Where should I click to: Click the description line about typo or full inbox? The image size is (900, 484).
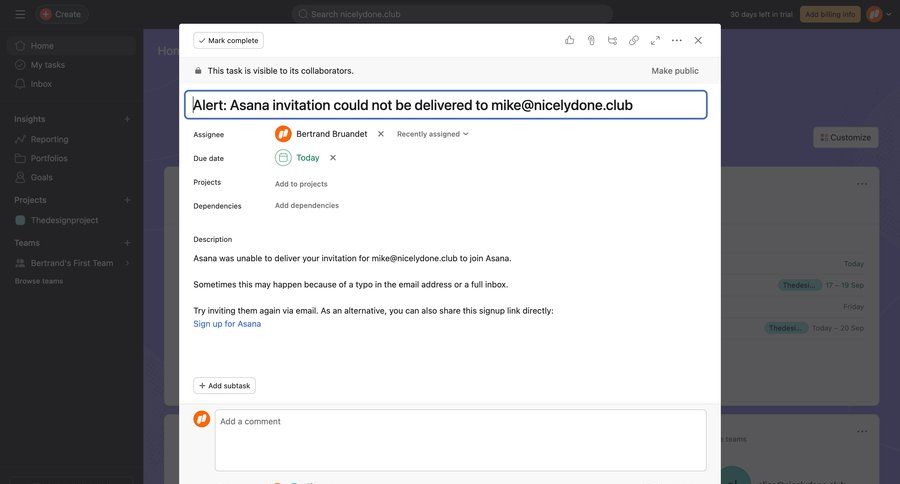click(351, 284)
